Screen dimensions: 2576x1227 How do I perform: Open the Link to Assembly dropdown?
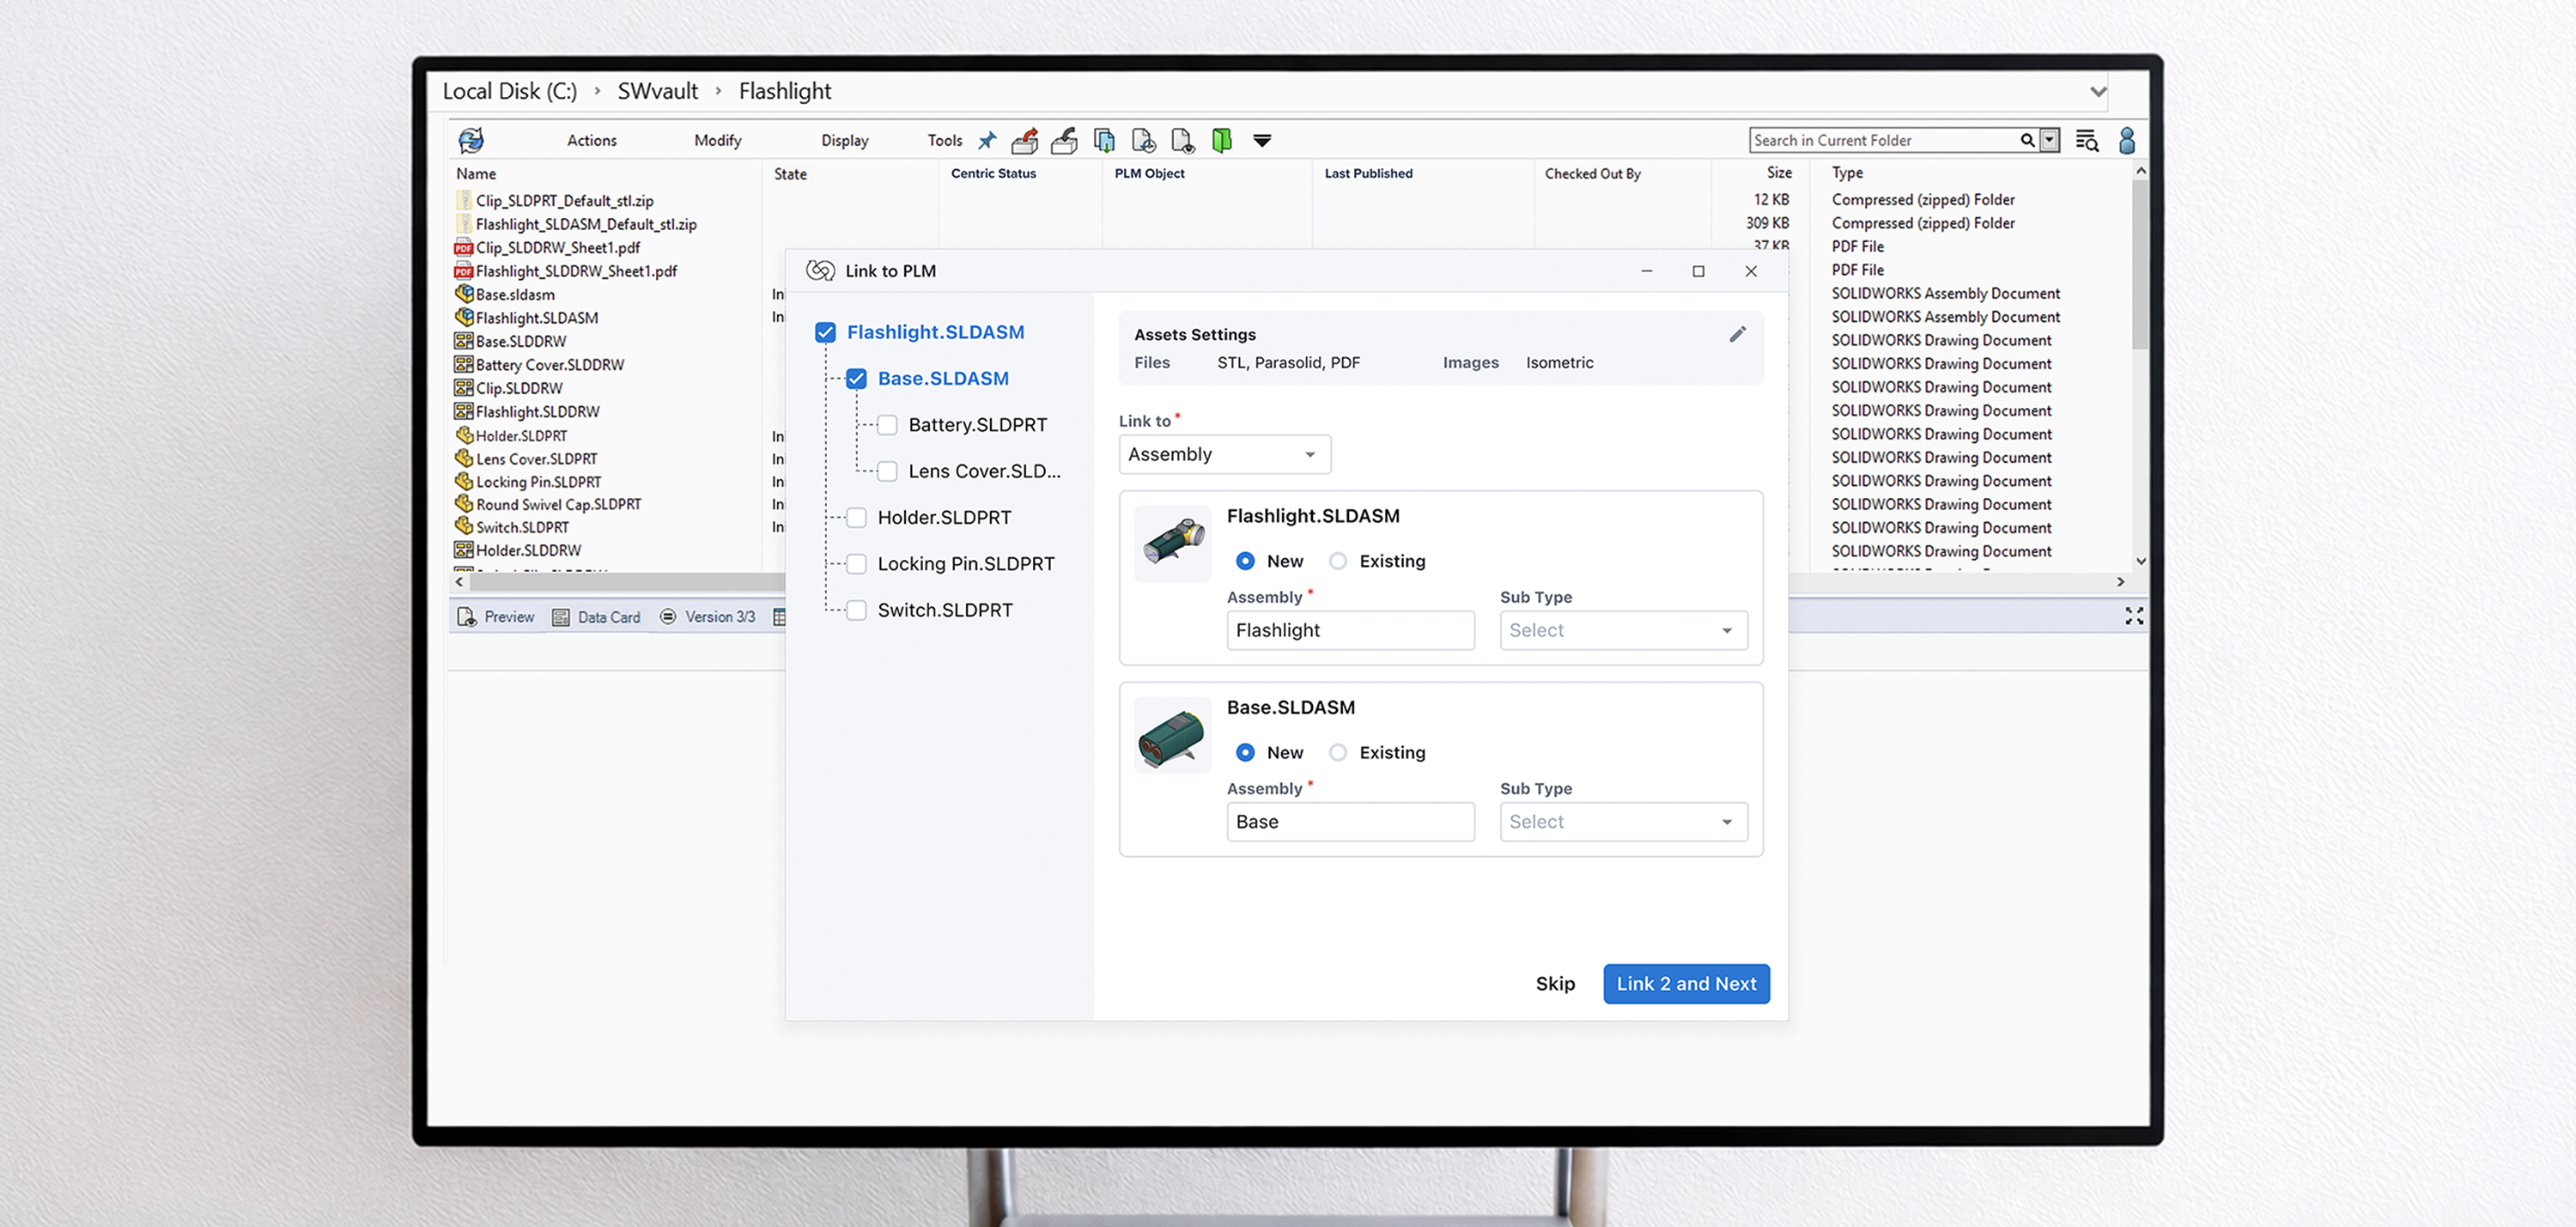tap(1224, 454)
